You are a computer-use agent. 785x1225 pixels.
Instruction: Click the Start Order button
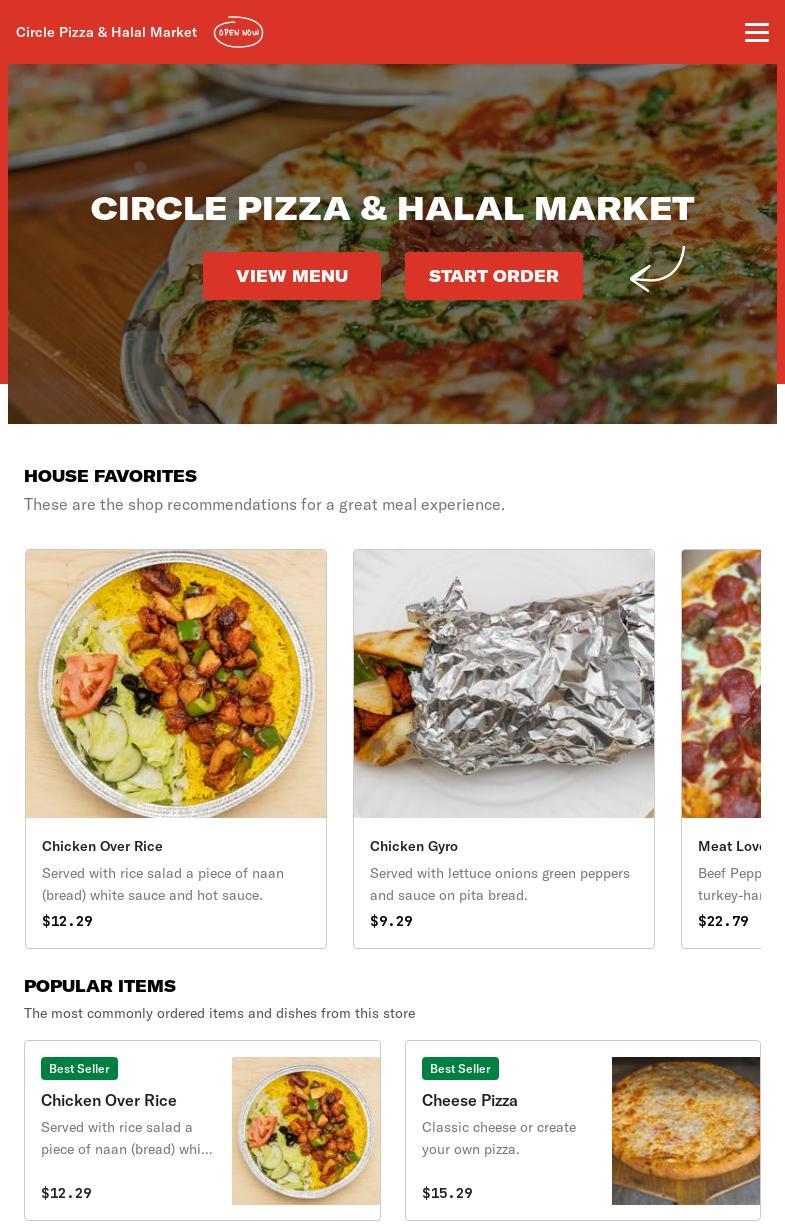click(494, 276)
